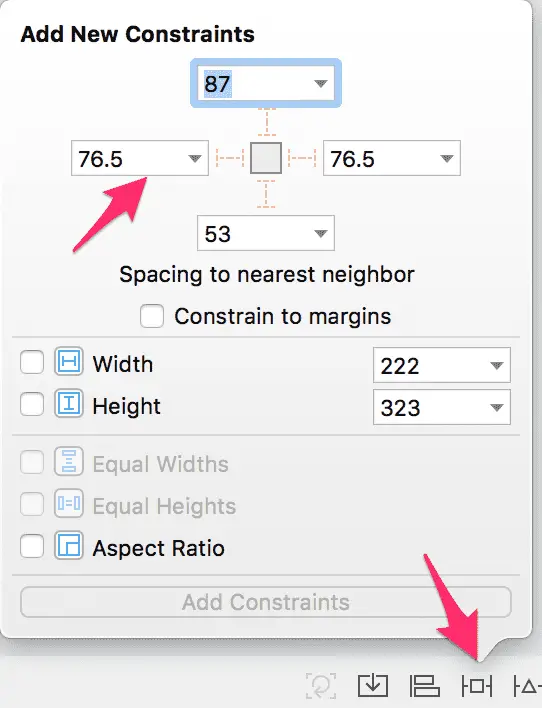
Task: Open the Align constraints tool icon
Action: (x=424, y=686)
